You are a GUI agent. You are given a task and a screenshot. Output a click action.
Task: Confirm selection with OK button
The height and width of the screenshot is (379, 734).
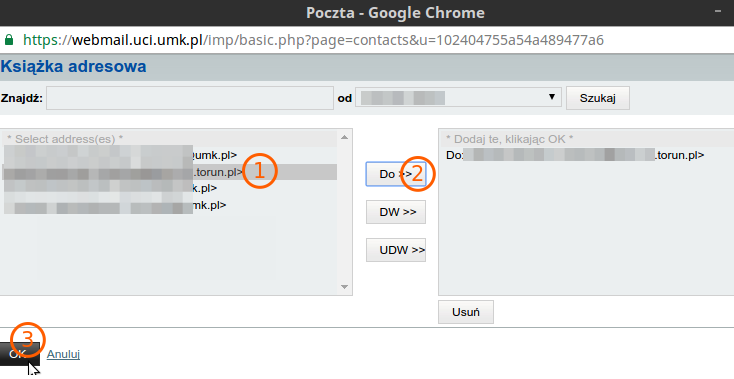pyautogui.click(x=19, y=354)
